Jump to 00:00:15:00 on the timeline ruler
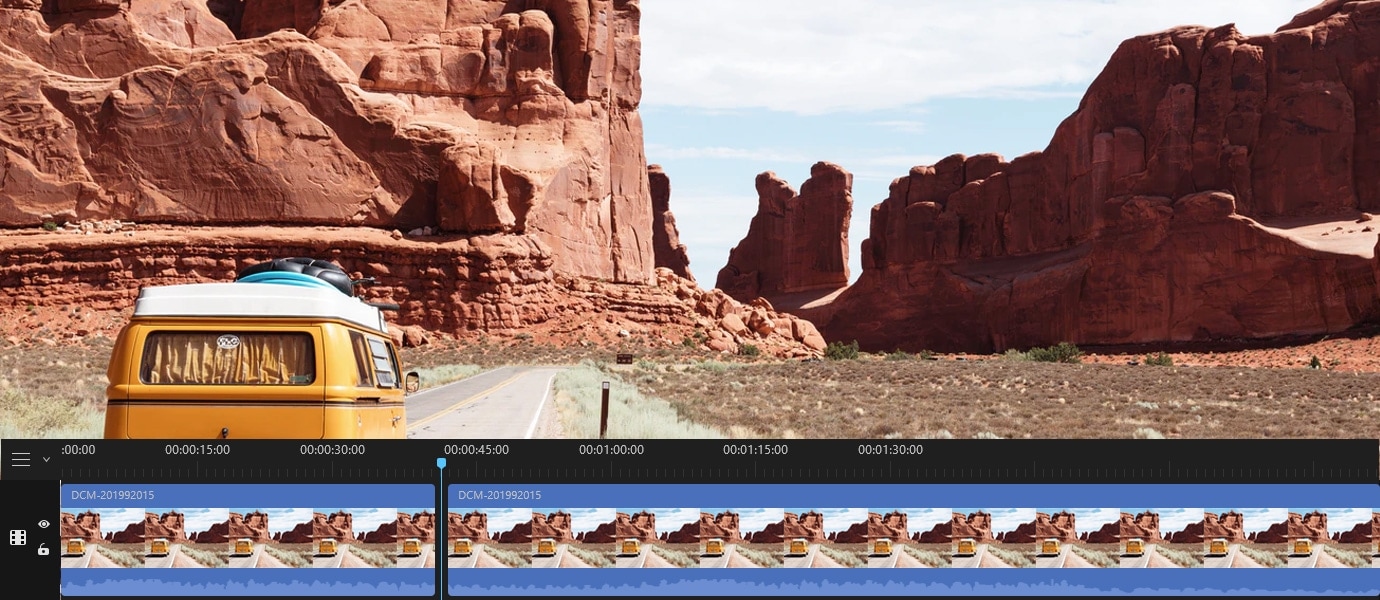1380x600 pixels. click(x=197, y=450)
